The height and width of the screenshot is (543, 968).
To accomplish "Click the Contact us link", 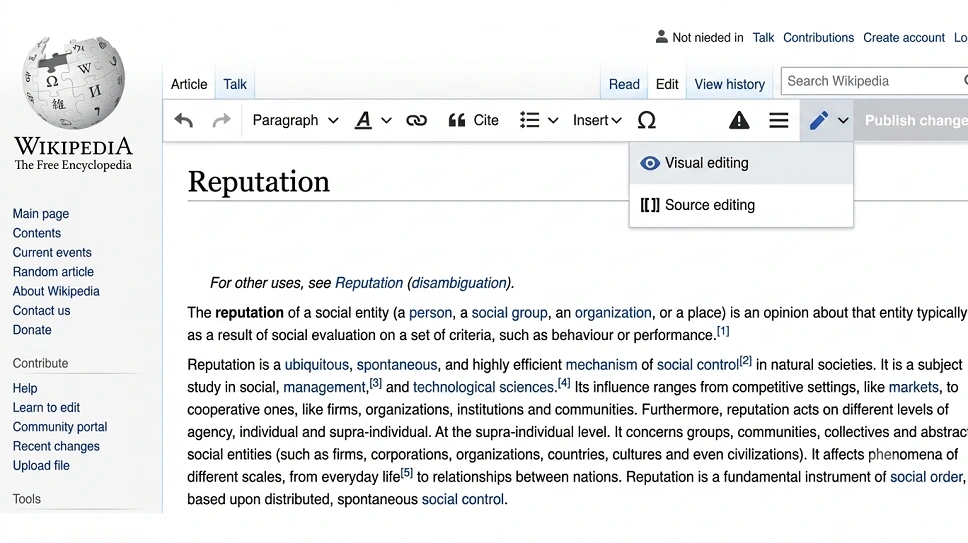I will pos(41,310).
